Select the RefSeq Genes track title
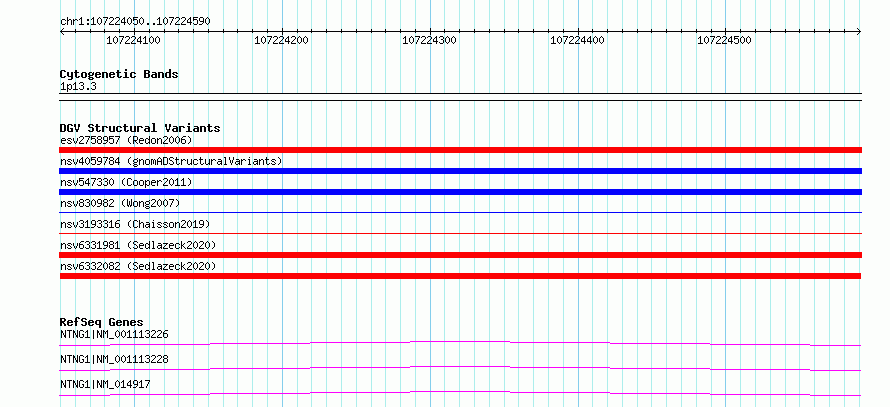Image resolution: width=890 pixels, height=407 pixels. [102, 322]
